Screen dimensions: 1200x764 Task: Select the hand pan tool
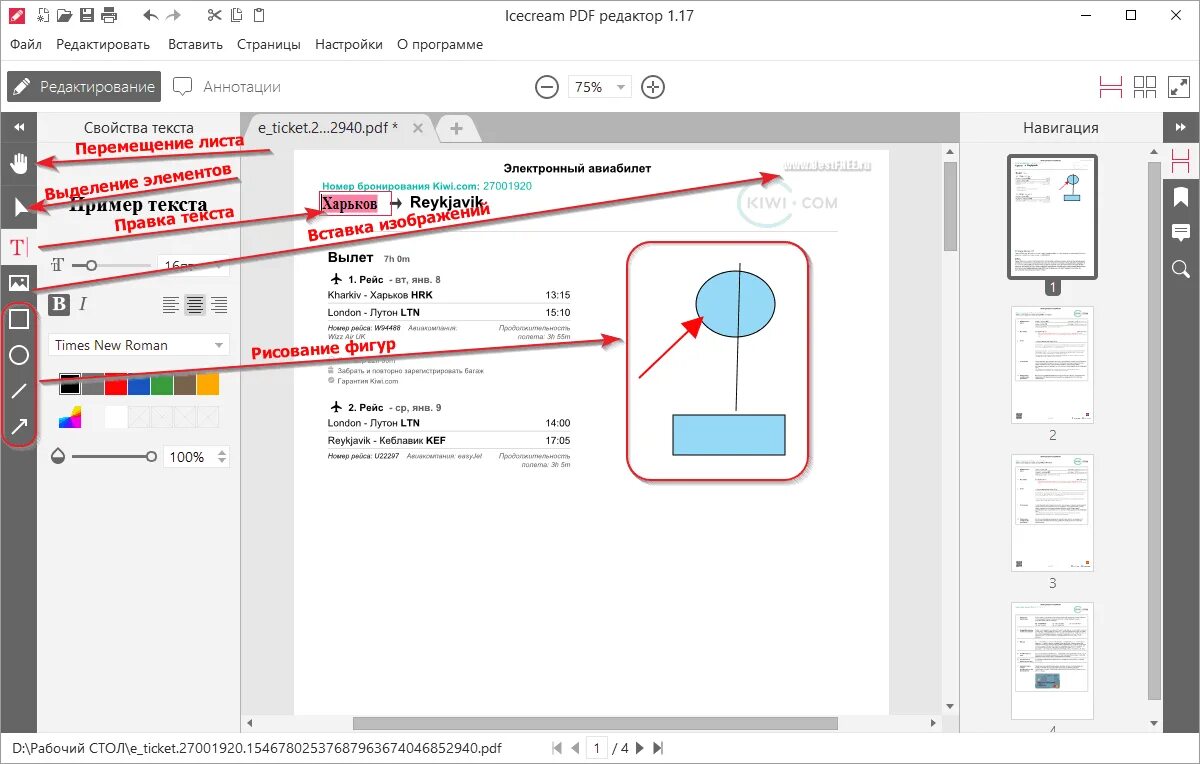[x=18, y=163]
